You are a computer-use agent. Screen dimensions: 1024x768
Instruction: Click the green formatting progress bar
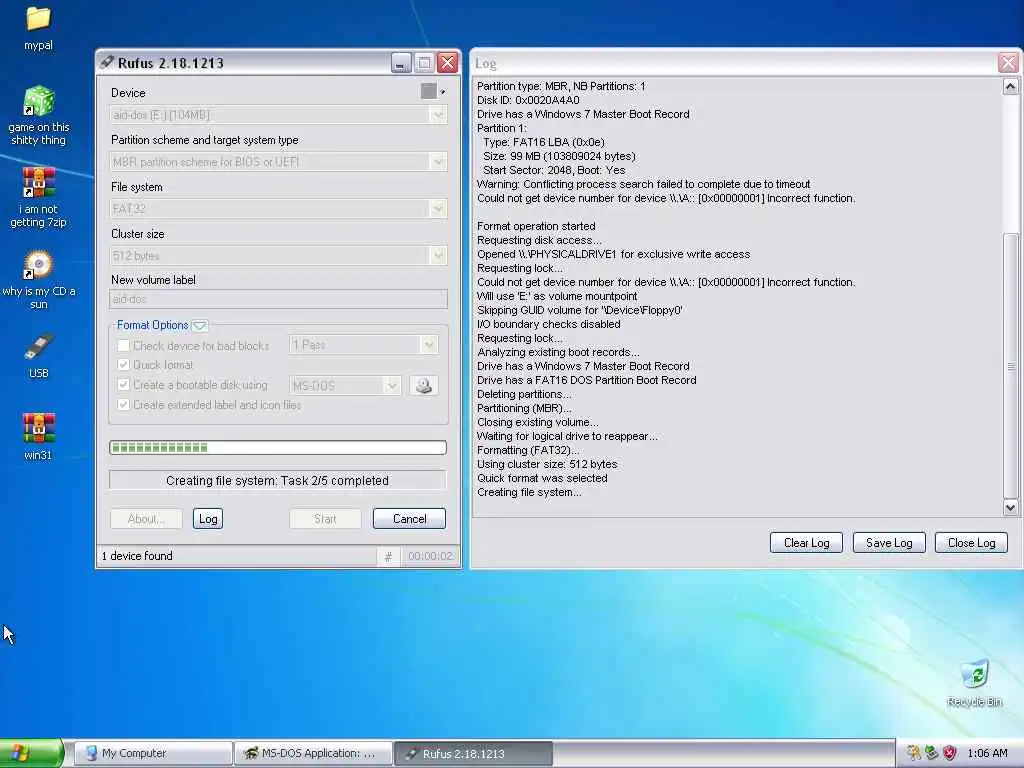[x=278, y=447]
